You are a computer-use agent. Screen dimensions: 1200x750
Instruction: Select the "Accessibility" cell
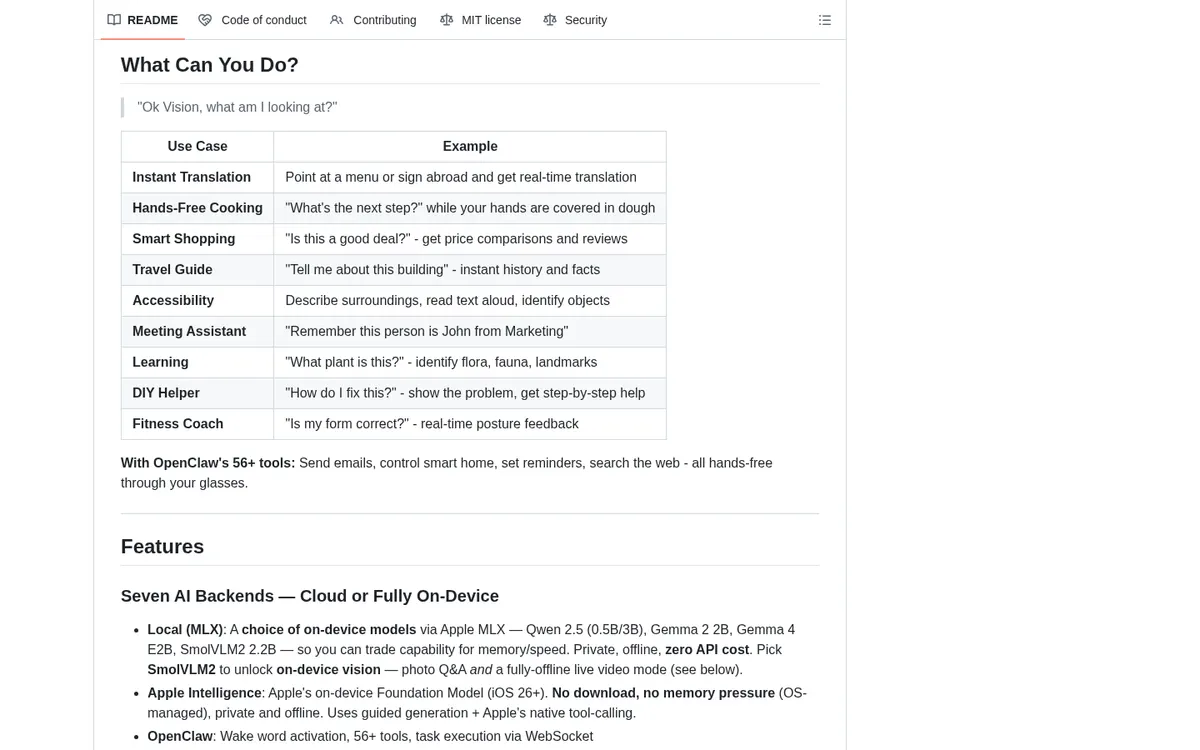(x=197, y=300)
